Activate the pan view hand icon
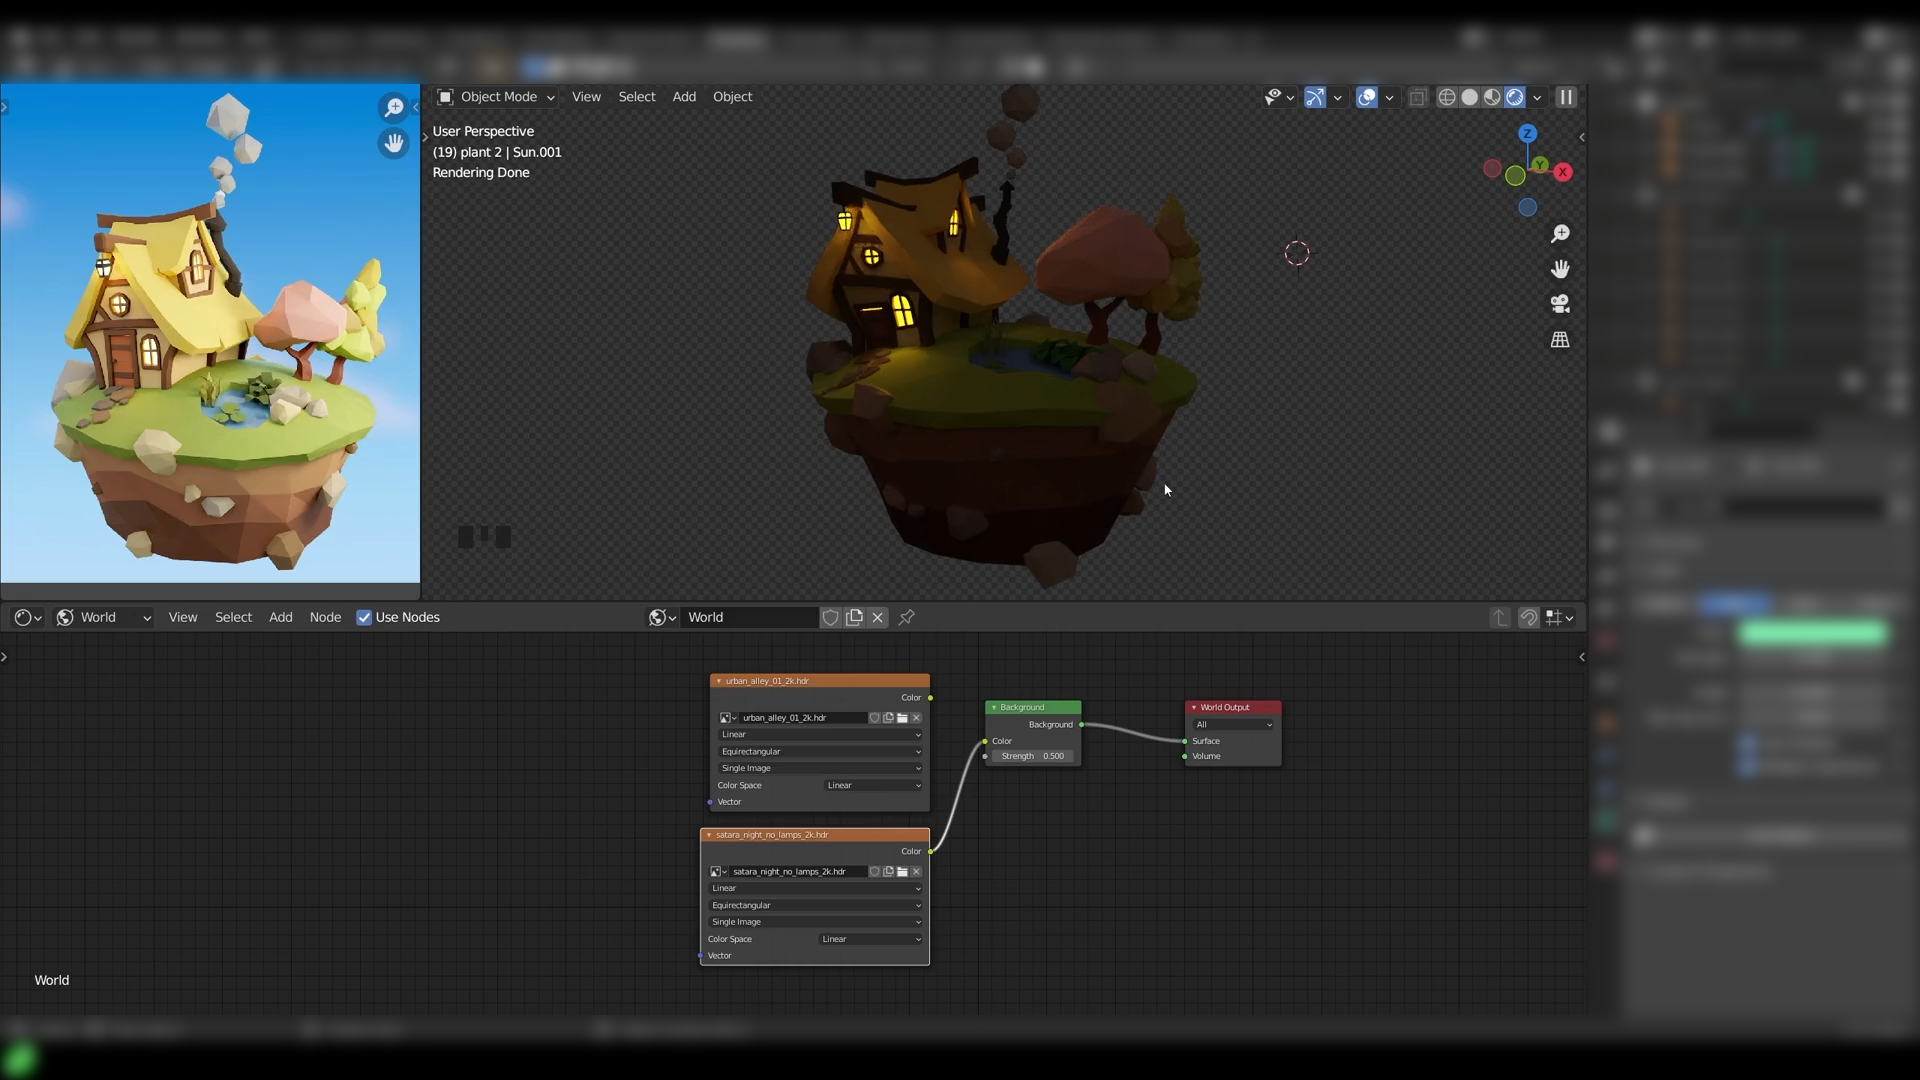The width and height of the screenshot is (1920, 1080). tap(1560, 268)
